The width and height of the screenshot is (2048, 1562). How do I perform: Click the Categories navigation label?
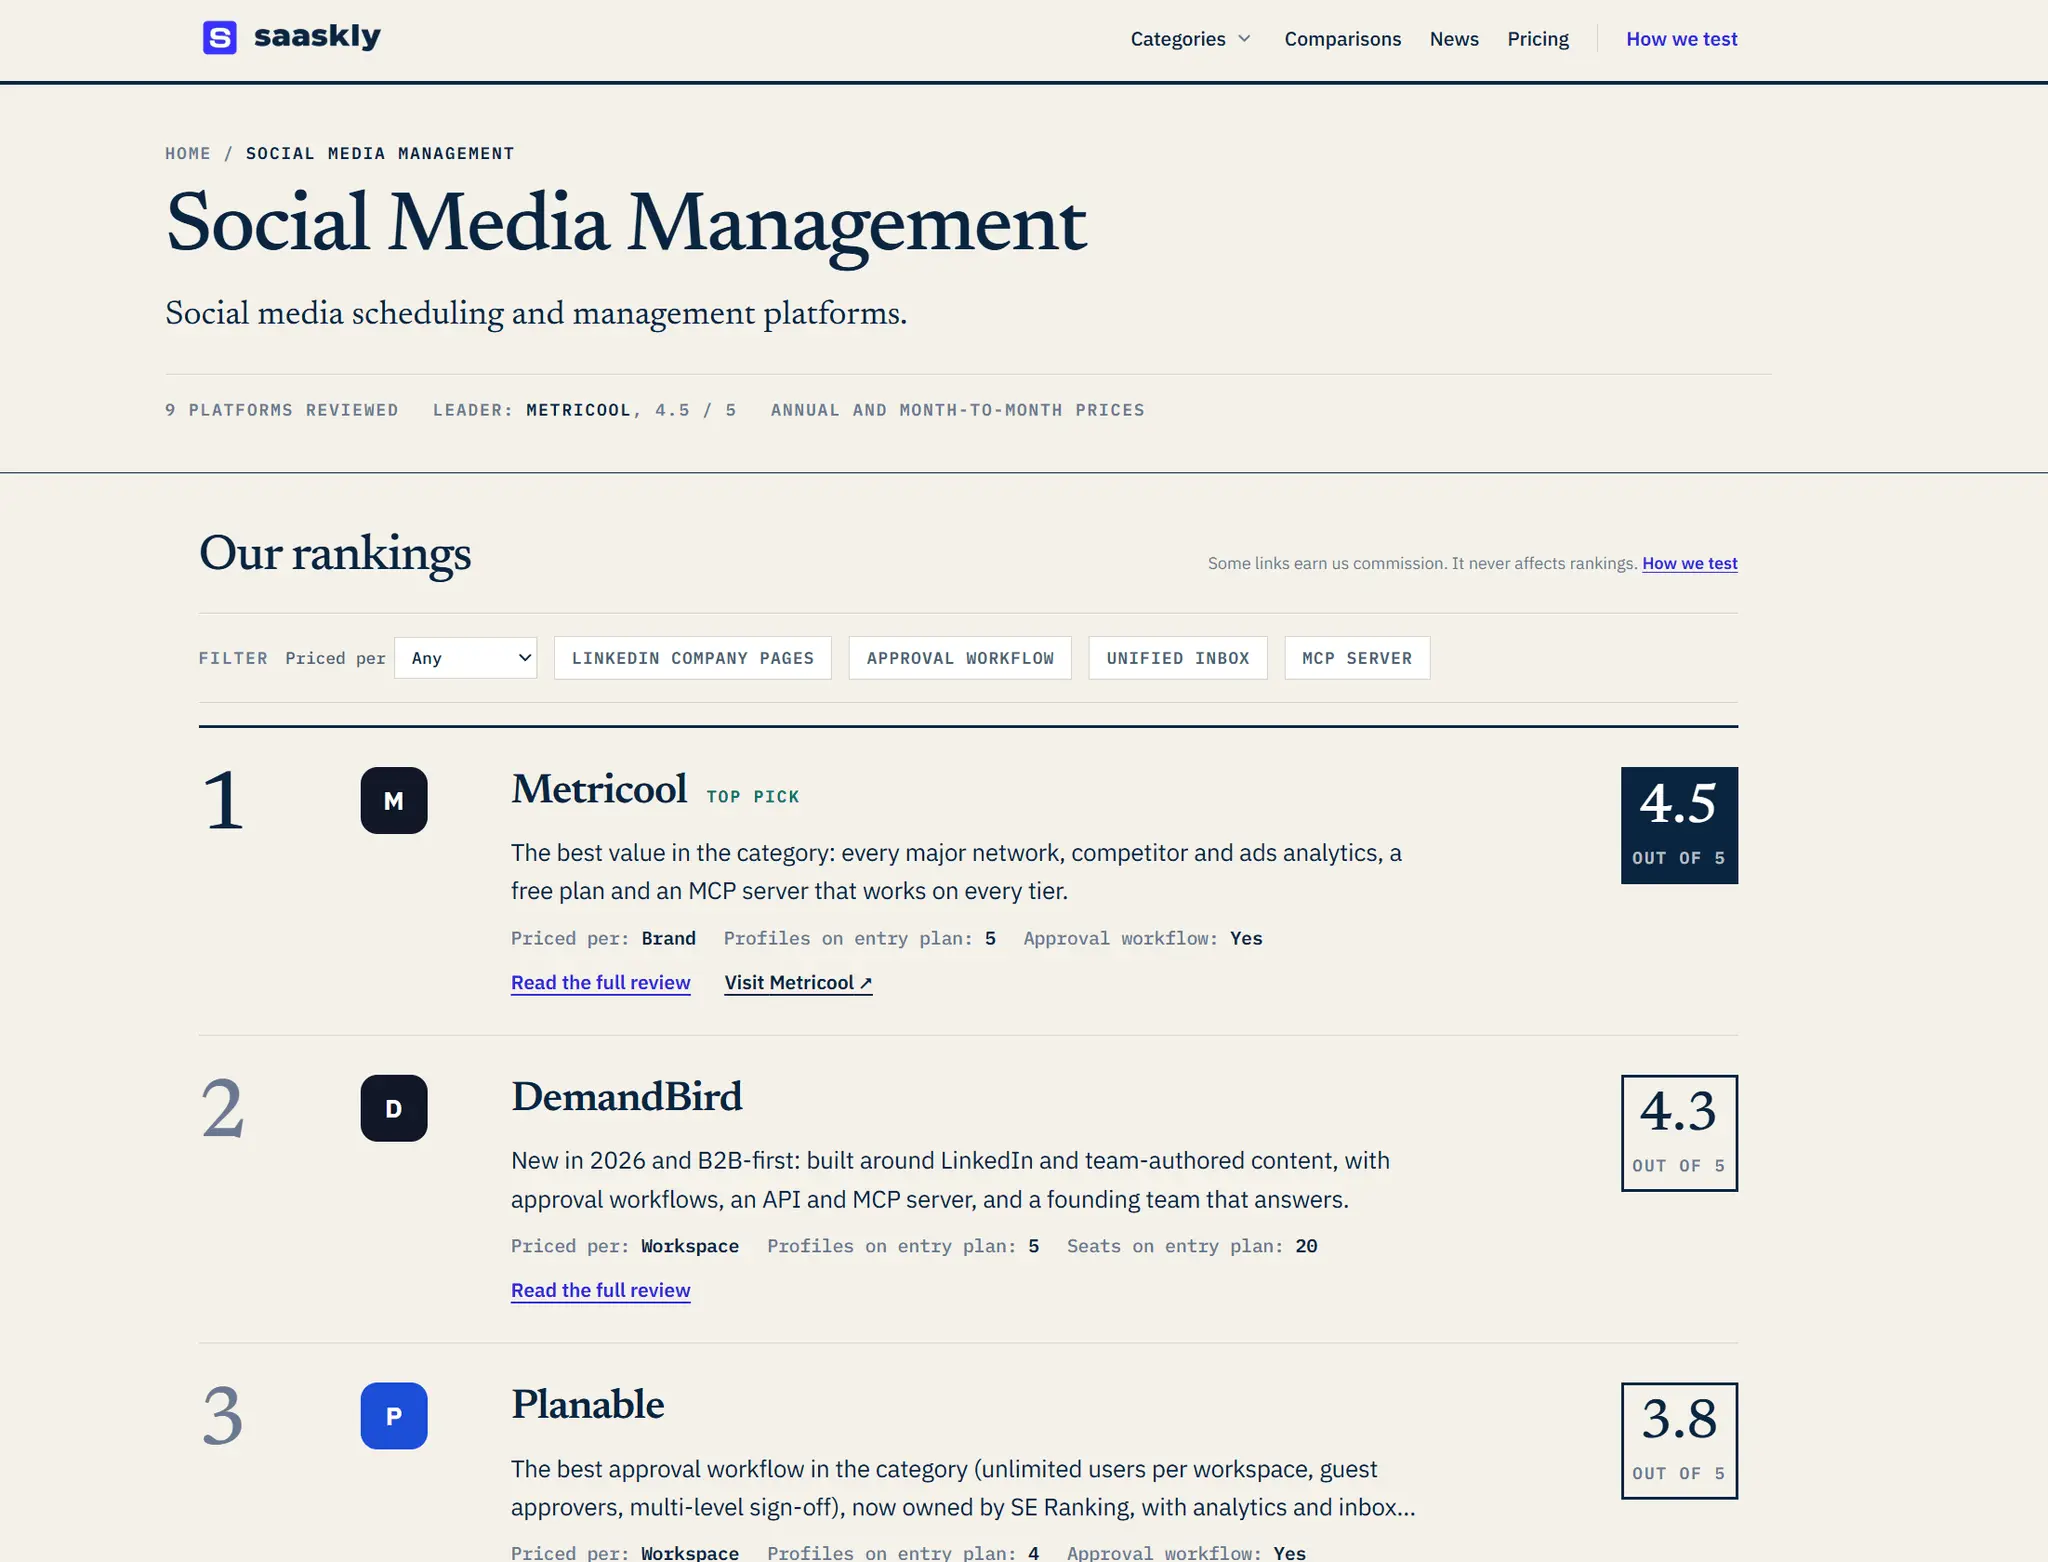tap(1178, 39)
